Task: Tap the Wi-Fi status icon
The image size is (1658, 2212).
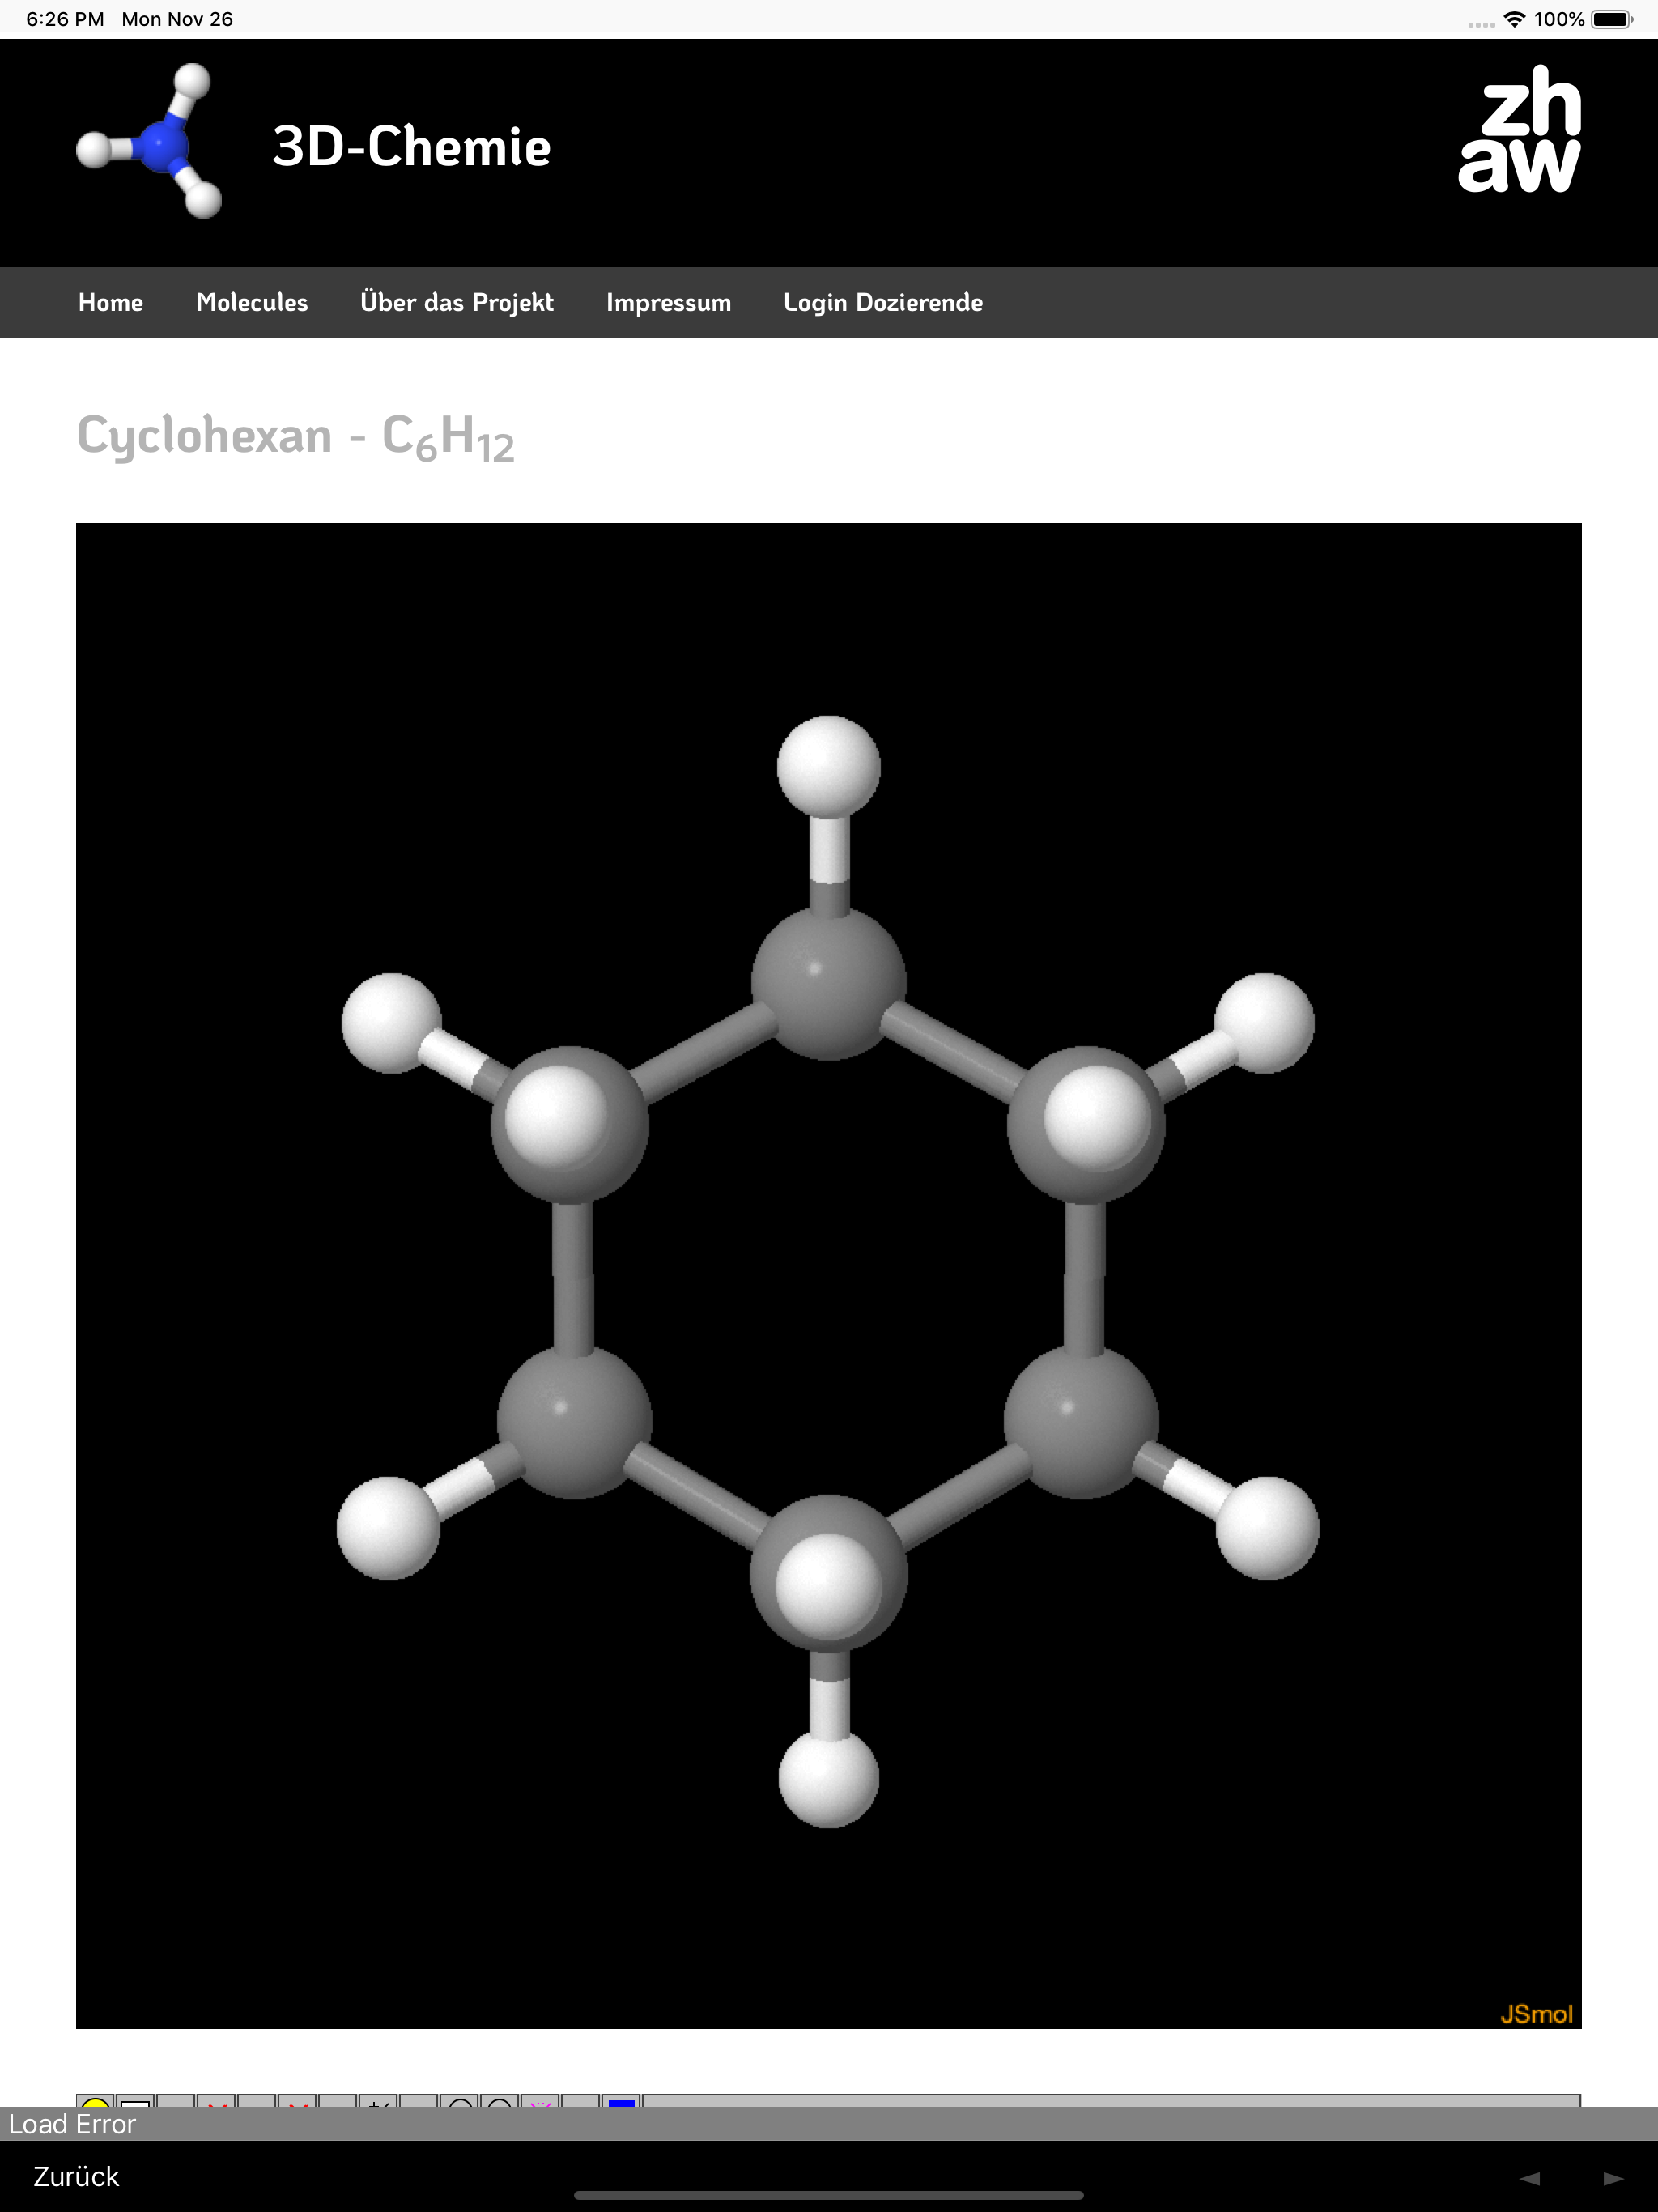Action: point(1514,19)
